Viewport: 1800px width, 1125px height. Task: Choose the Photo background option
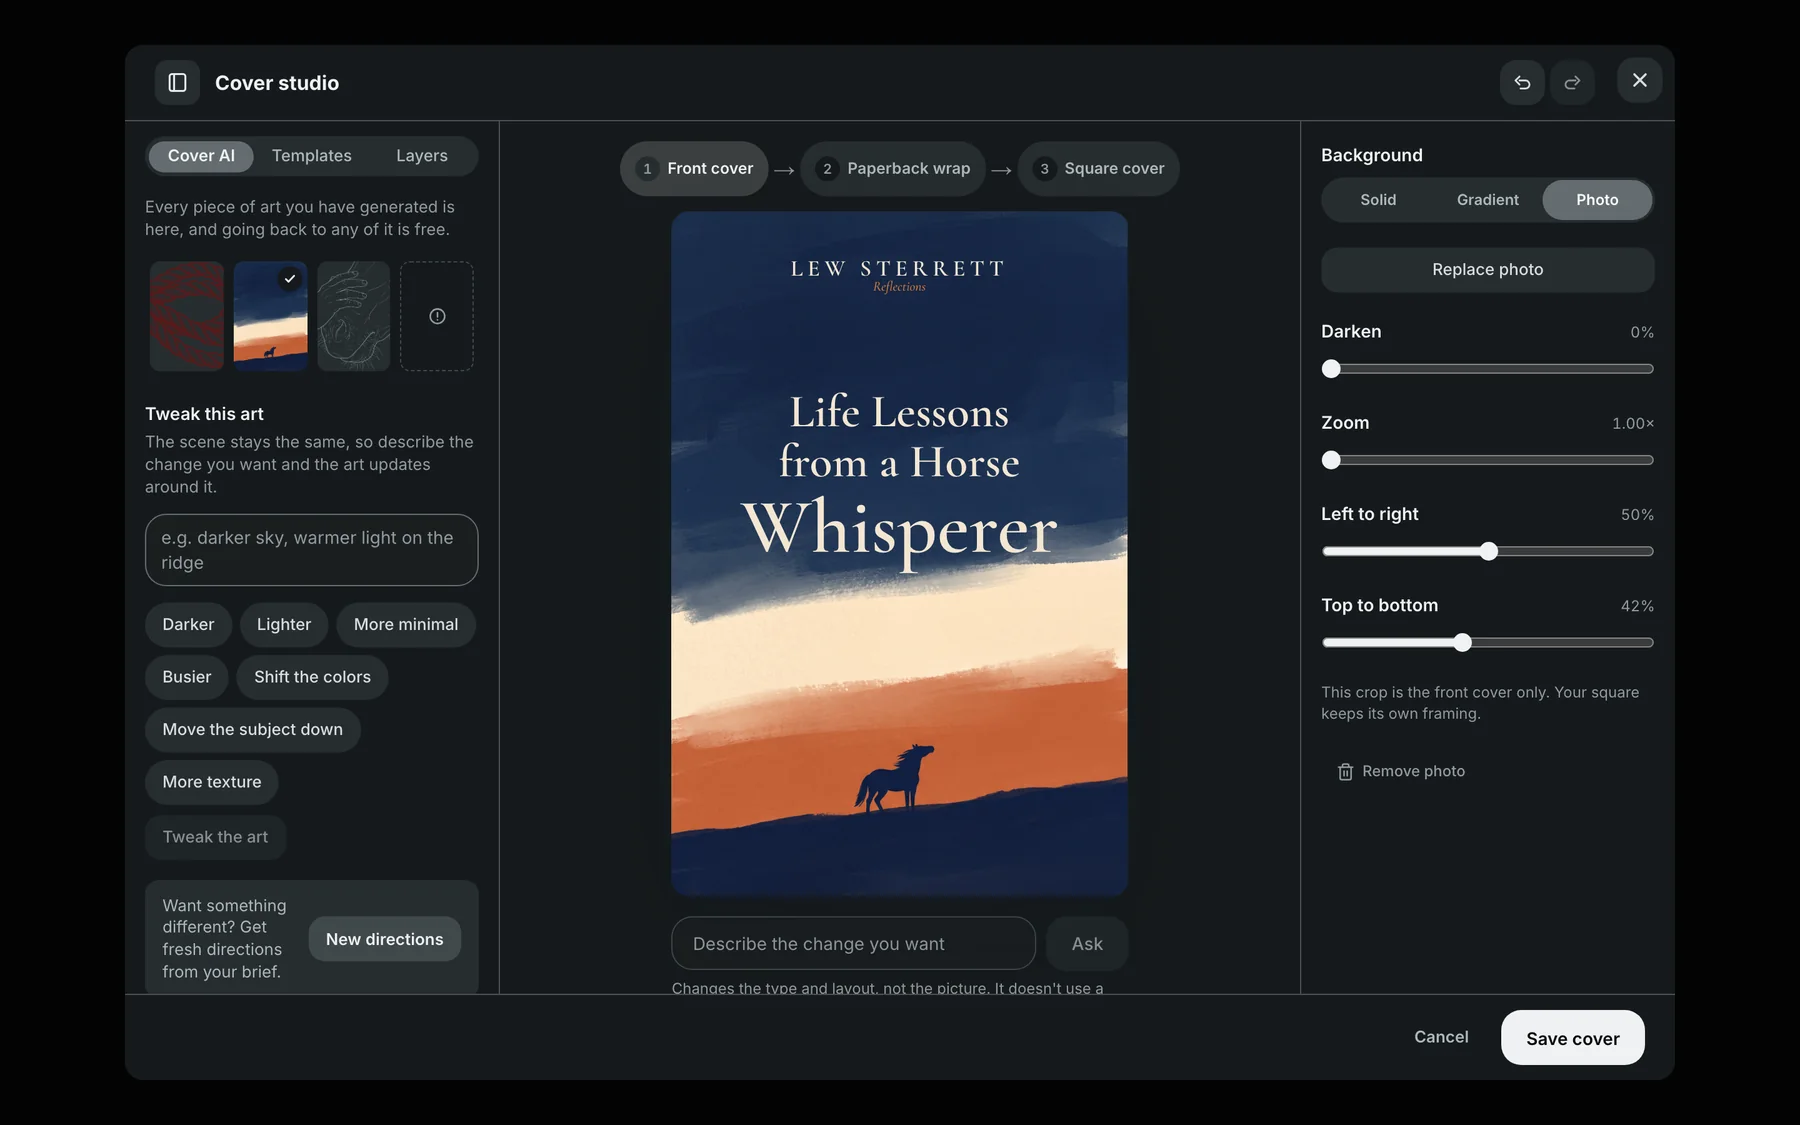coord(1597,200)
